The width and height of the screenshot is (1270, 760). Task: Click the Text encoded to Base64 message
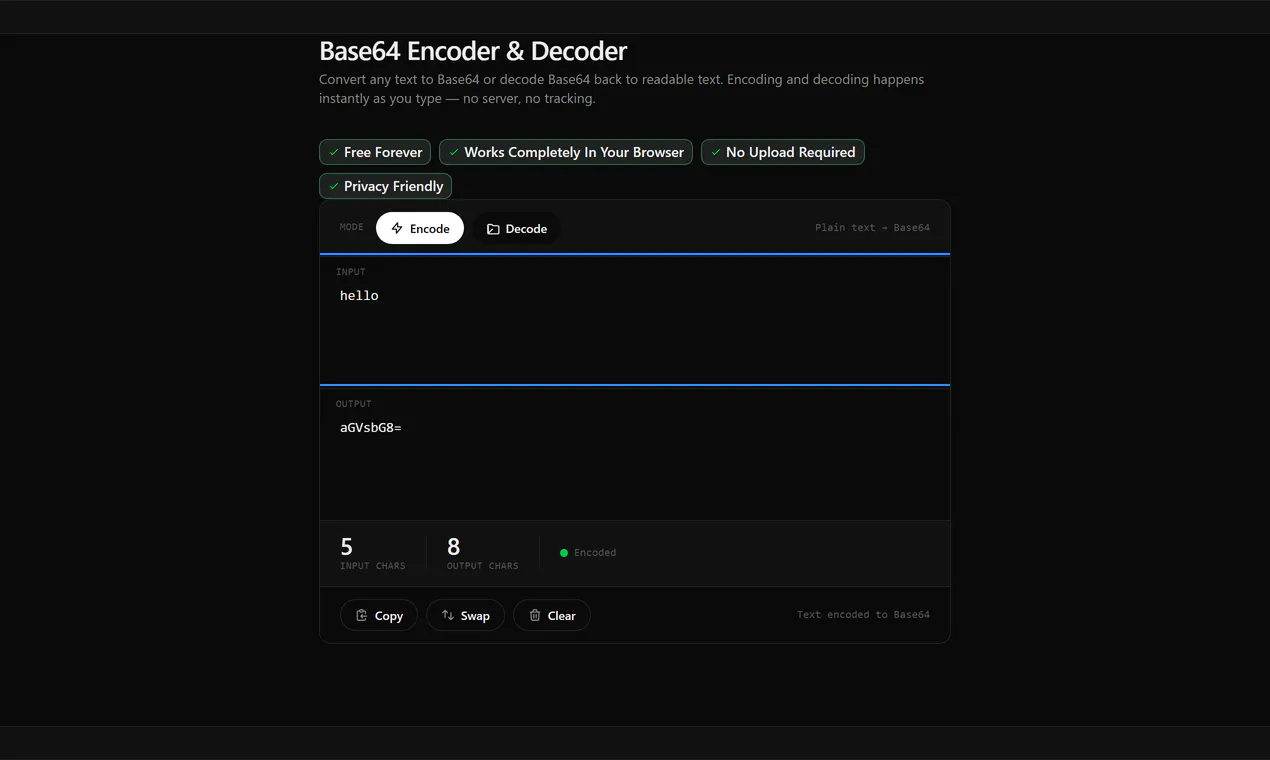coord(863,615)
